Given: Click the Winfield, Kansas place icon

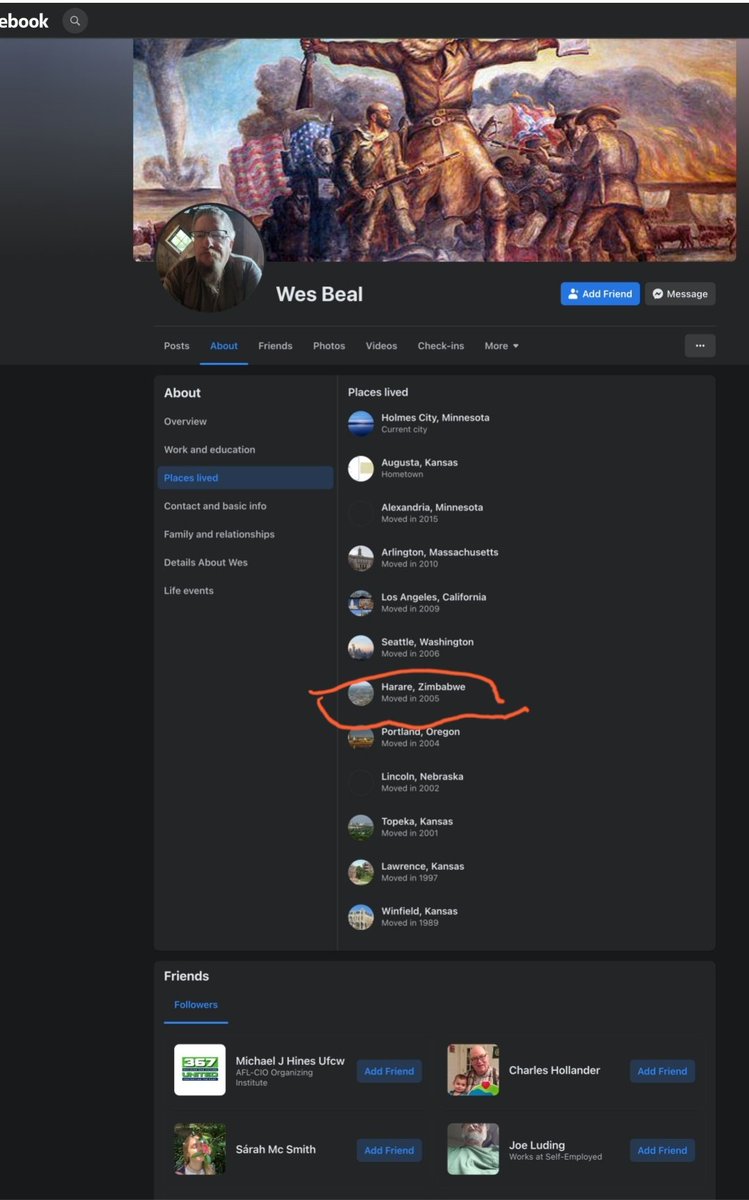Looking at the screenshot, I should coord(361,917).
